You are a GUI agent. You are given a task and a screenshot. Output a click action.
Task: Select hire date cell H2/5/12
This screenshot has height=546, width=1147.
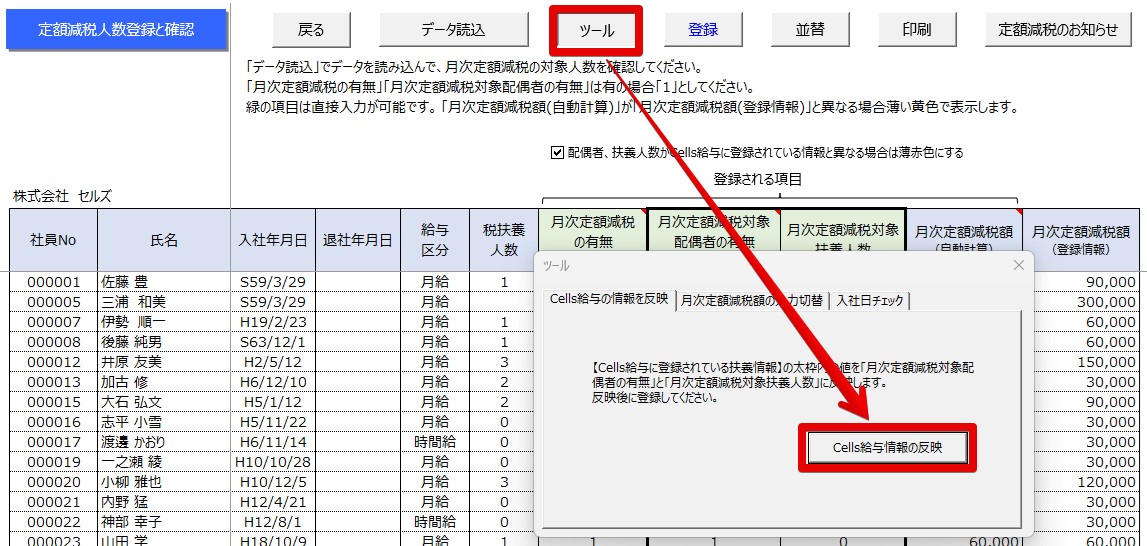point(273,362)
